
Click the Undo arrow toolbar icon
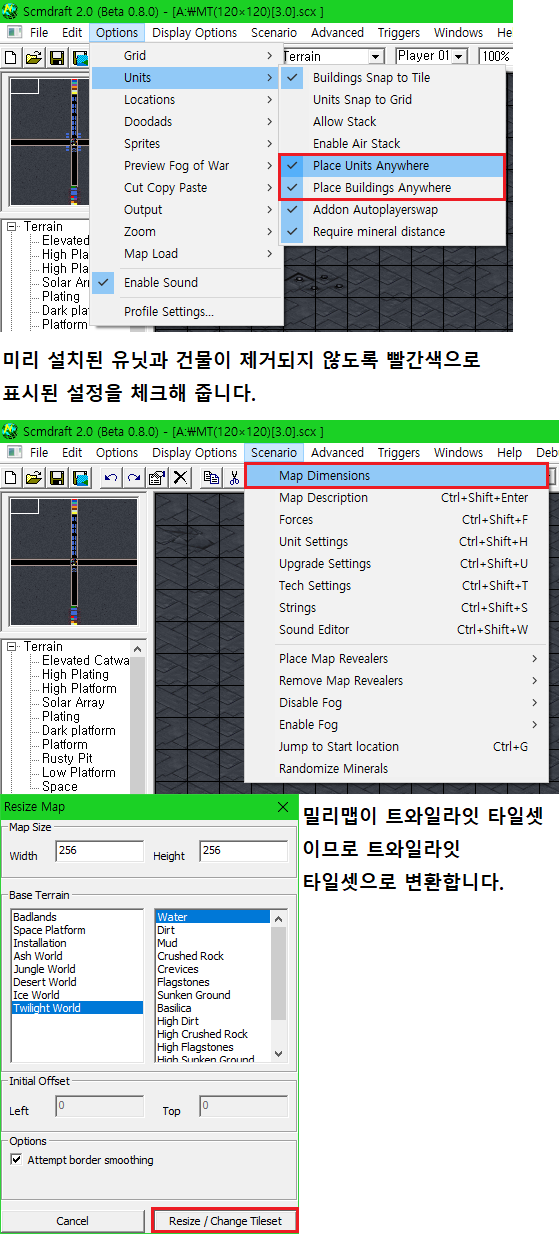pos(110,477)
